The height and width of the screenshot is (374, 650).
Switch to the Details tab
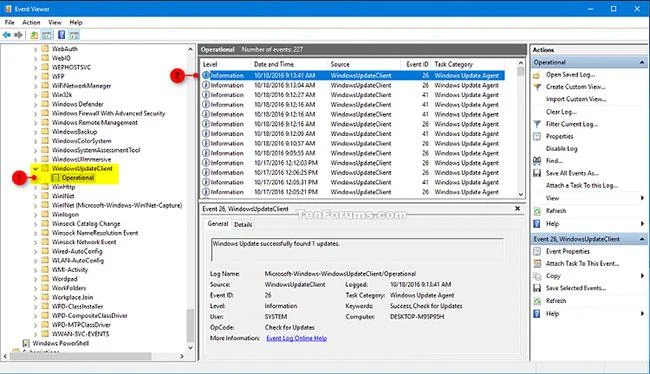click(243, 224)
